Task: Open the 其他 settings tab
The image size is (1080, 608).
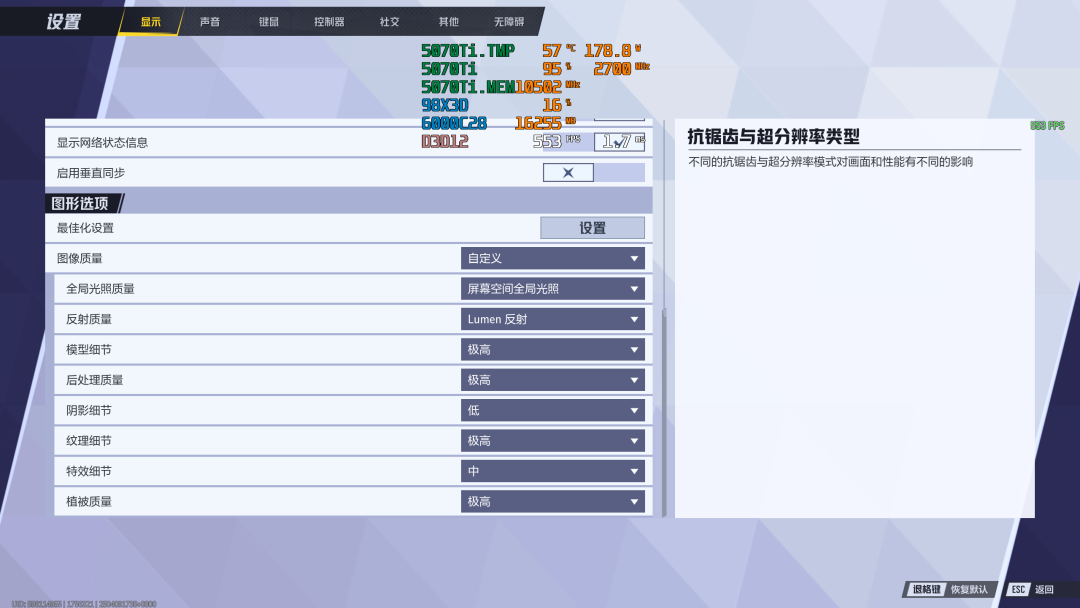Action: pyautogui.click(x=448, y=21)
